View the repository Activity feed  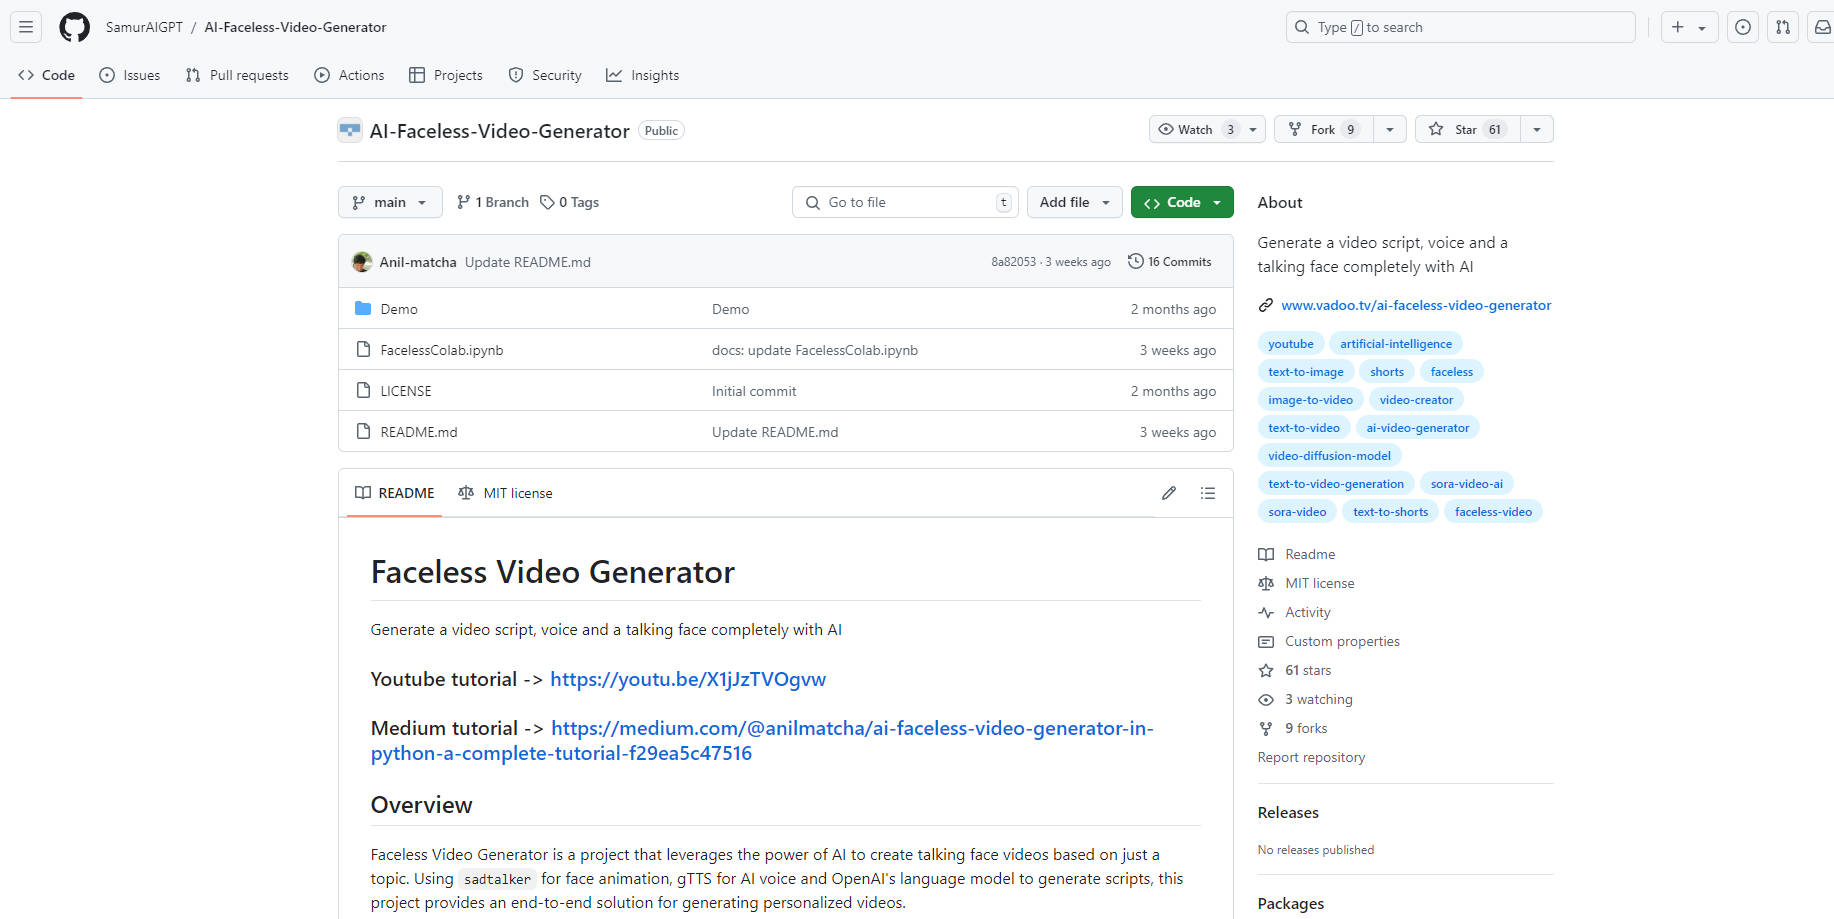pyautogui.click(x=1306, y=611)
